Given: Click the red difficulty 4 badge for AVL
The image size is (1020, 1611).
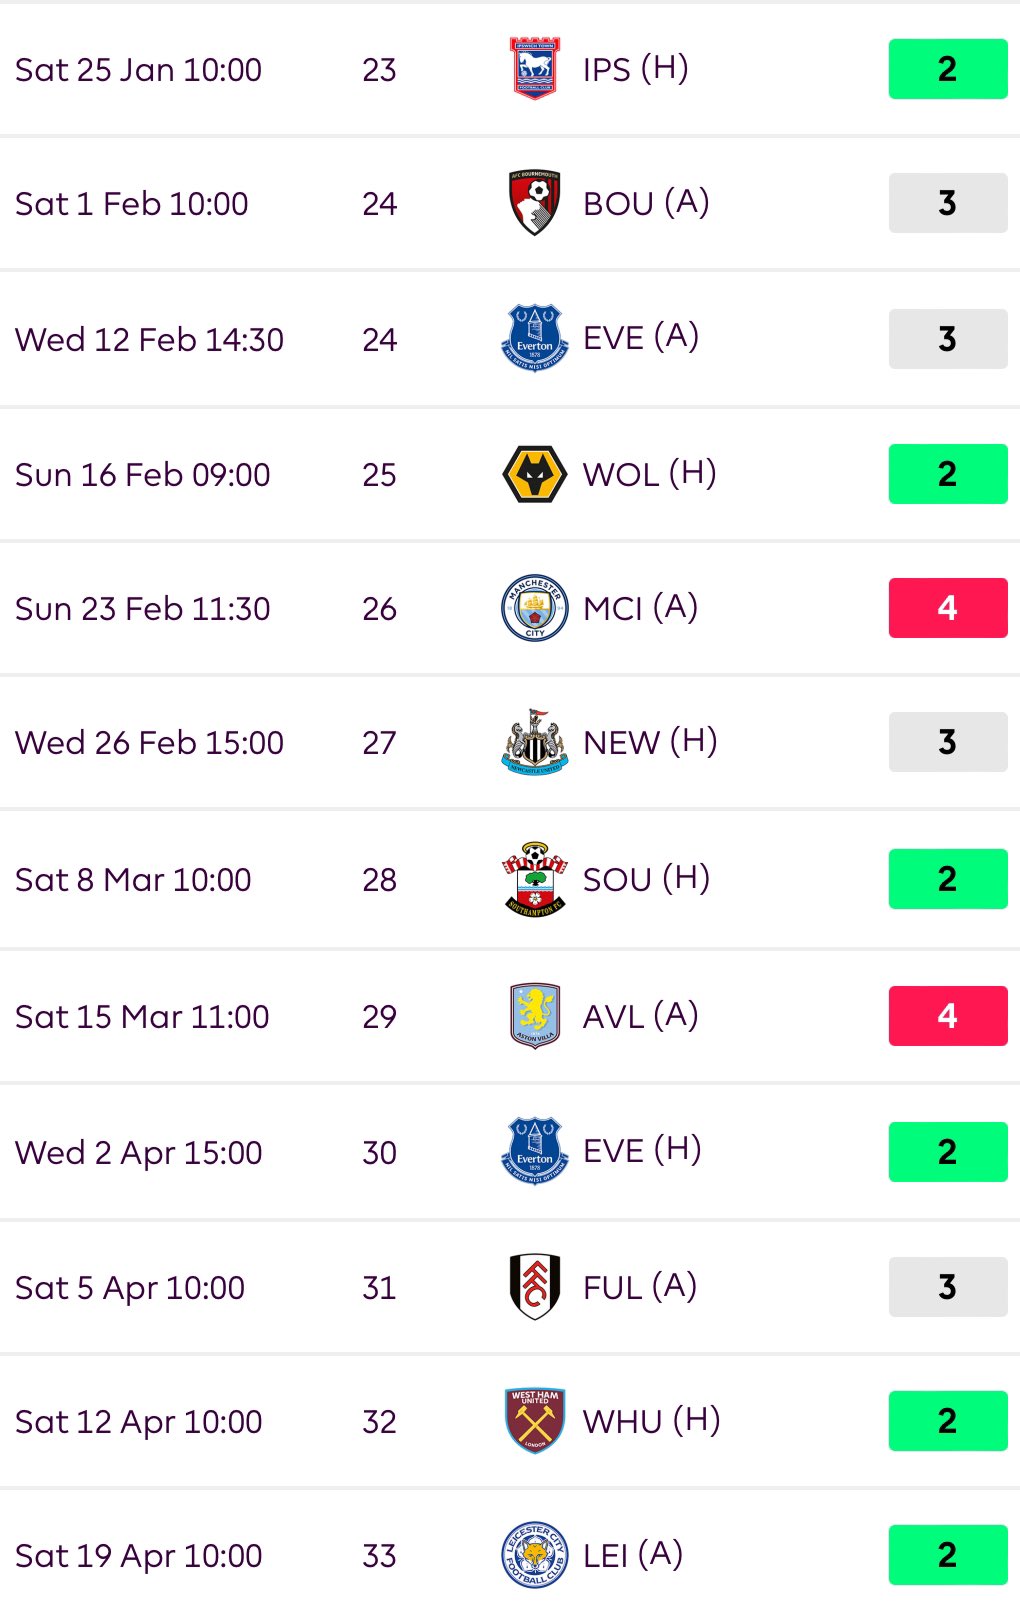Looking at the screenshot, I should pyautogui.click(x=948, y=1016).
